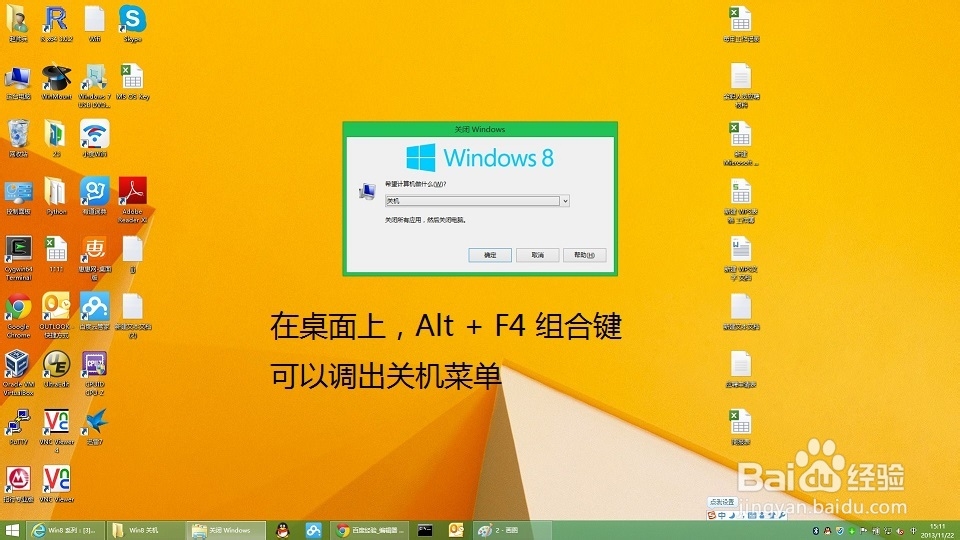Image resolution: width=960 pixels, height=540 pixels.
Task: Open the VNC Viewer 4 shortcut
Action: tap(56, 430)
